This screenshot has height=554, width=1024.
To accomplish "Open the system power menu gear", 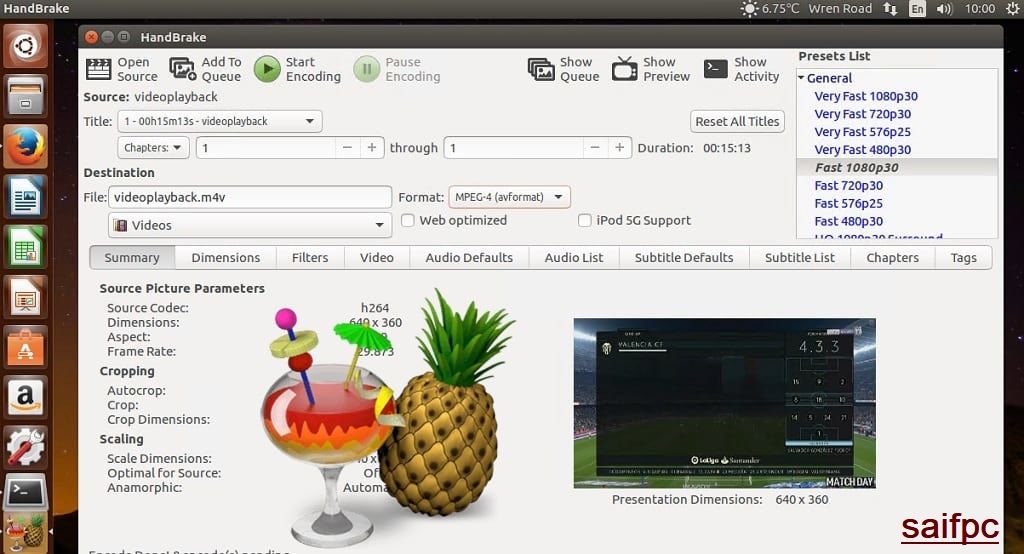I will (x=1013, y=8).
